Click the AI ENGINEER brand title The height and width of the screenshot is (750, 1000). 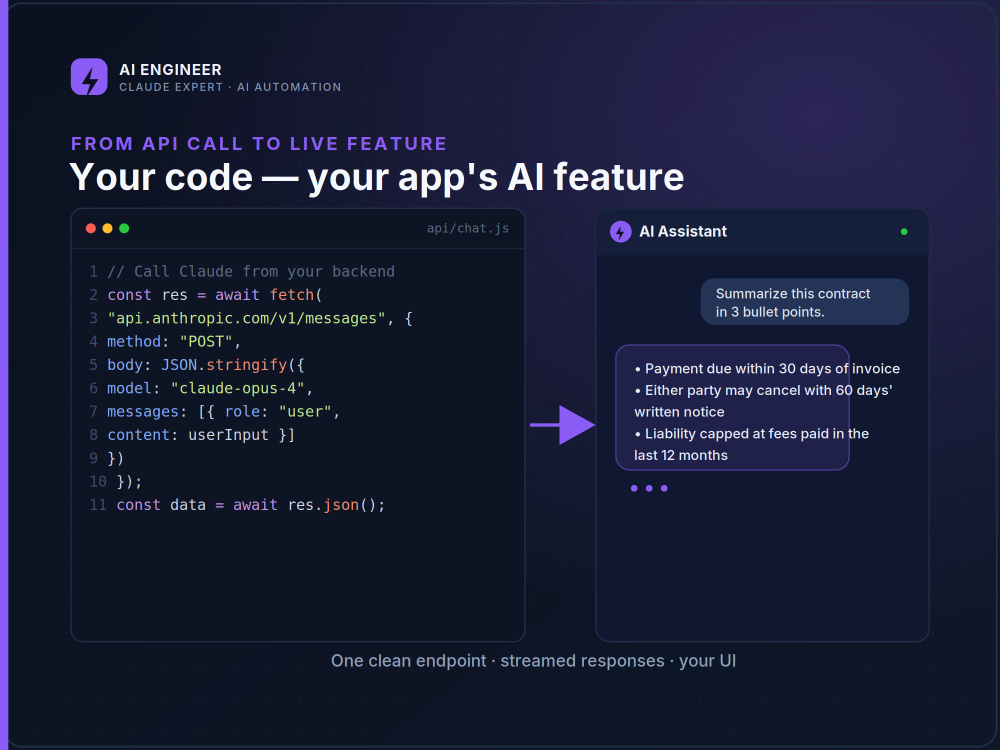point(170,70)
